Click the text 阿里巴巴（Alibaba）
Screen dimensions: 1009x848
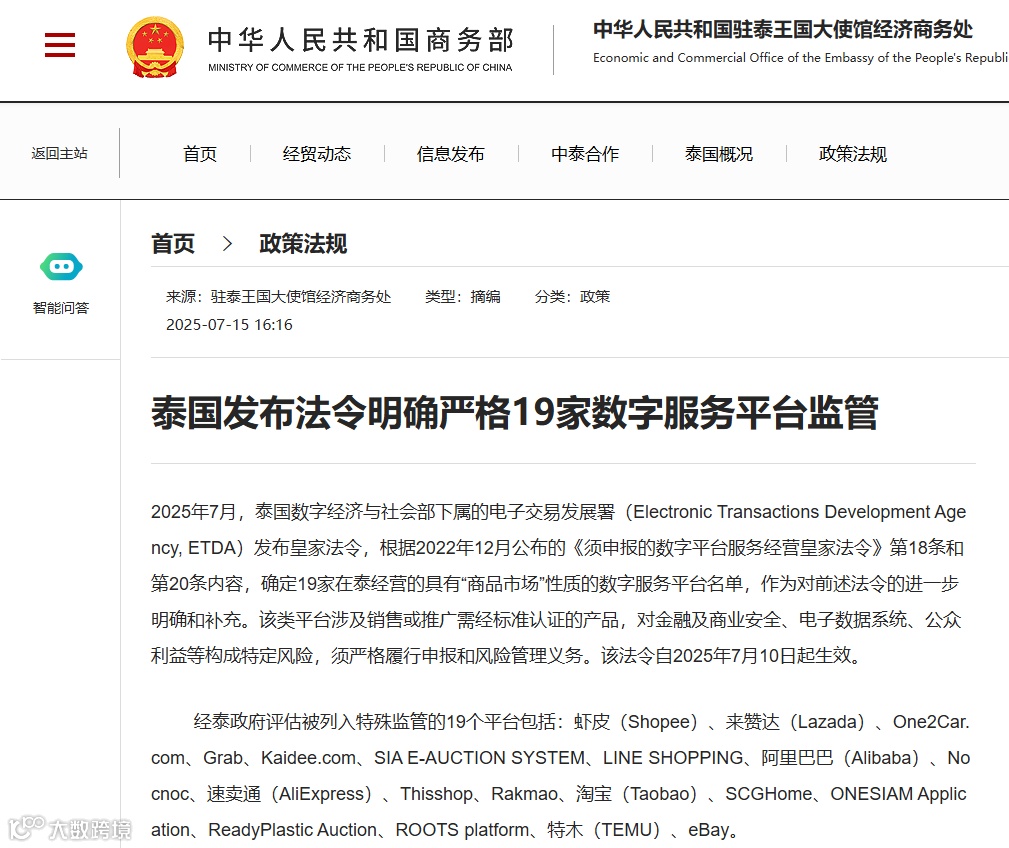tap(840, 758)
